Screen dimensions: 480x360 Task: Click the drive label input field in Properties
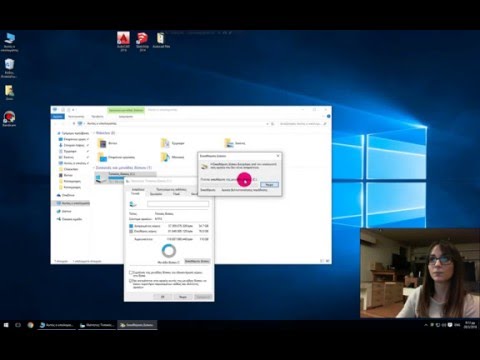click(x=178, y=204)
